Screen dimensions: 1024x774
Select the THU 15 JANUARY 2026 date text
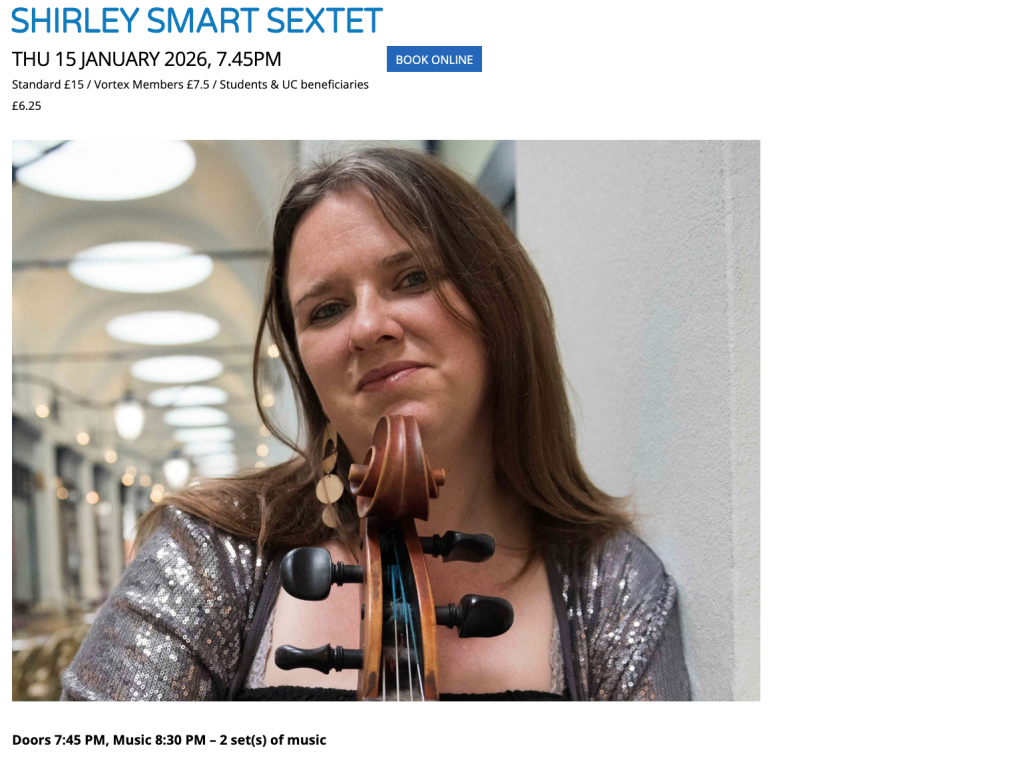click(110, 59)
